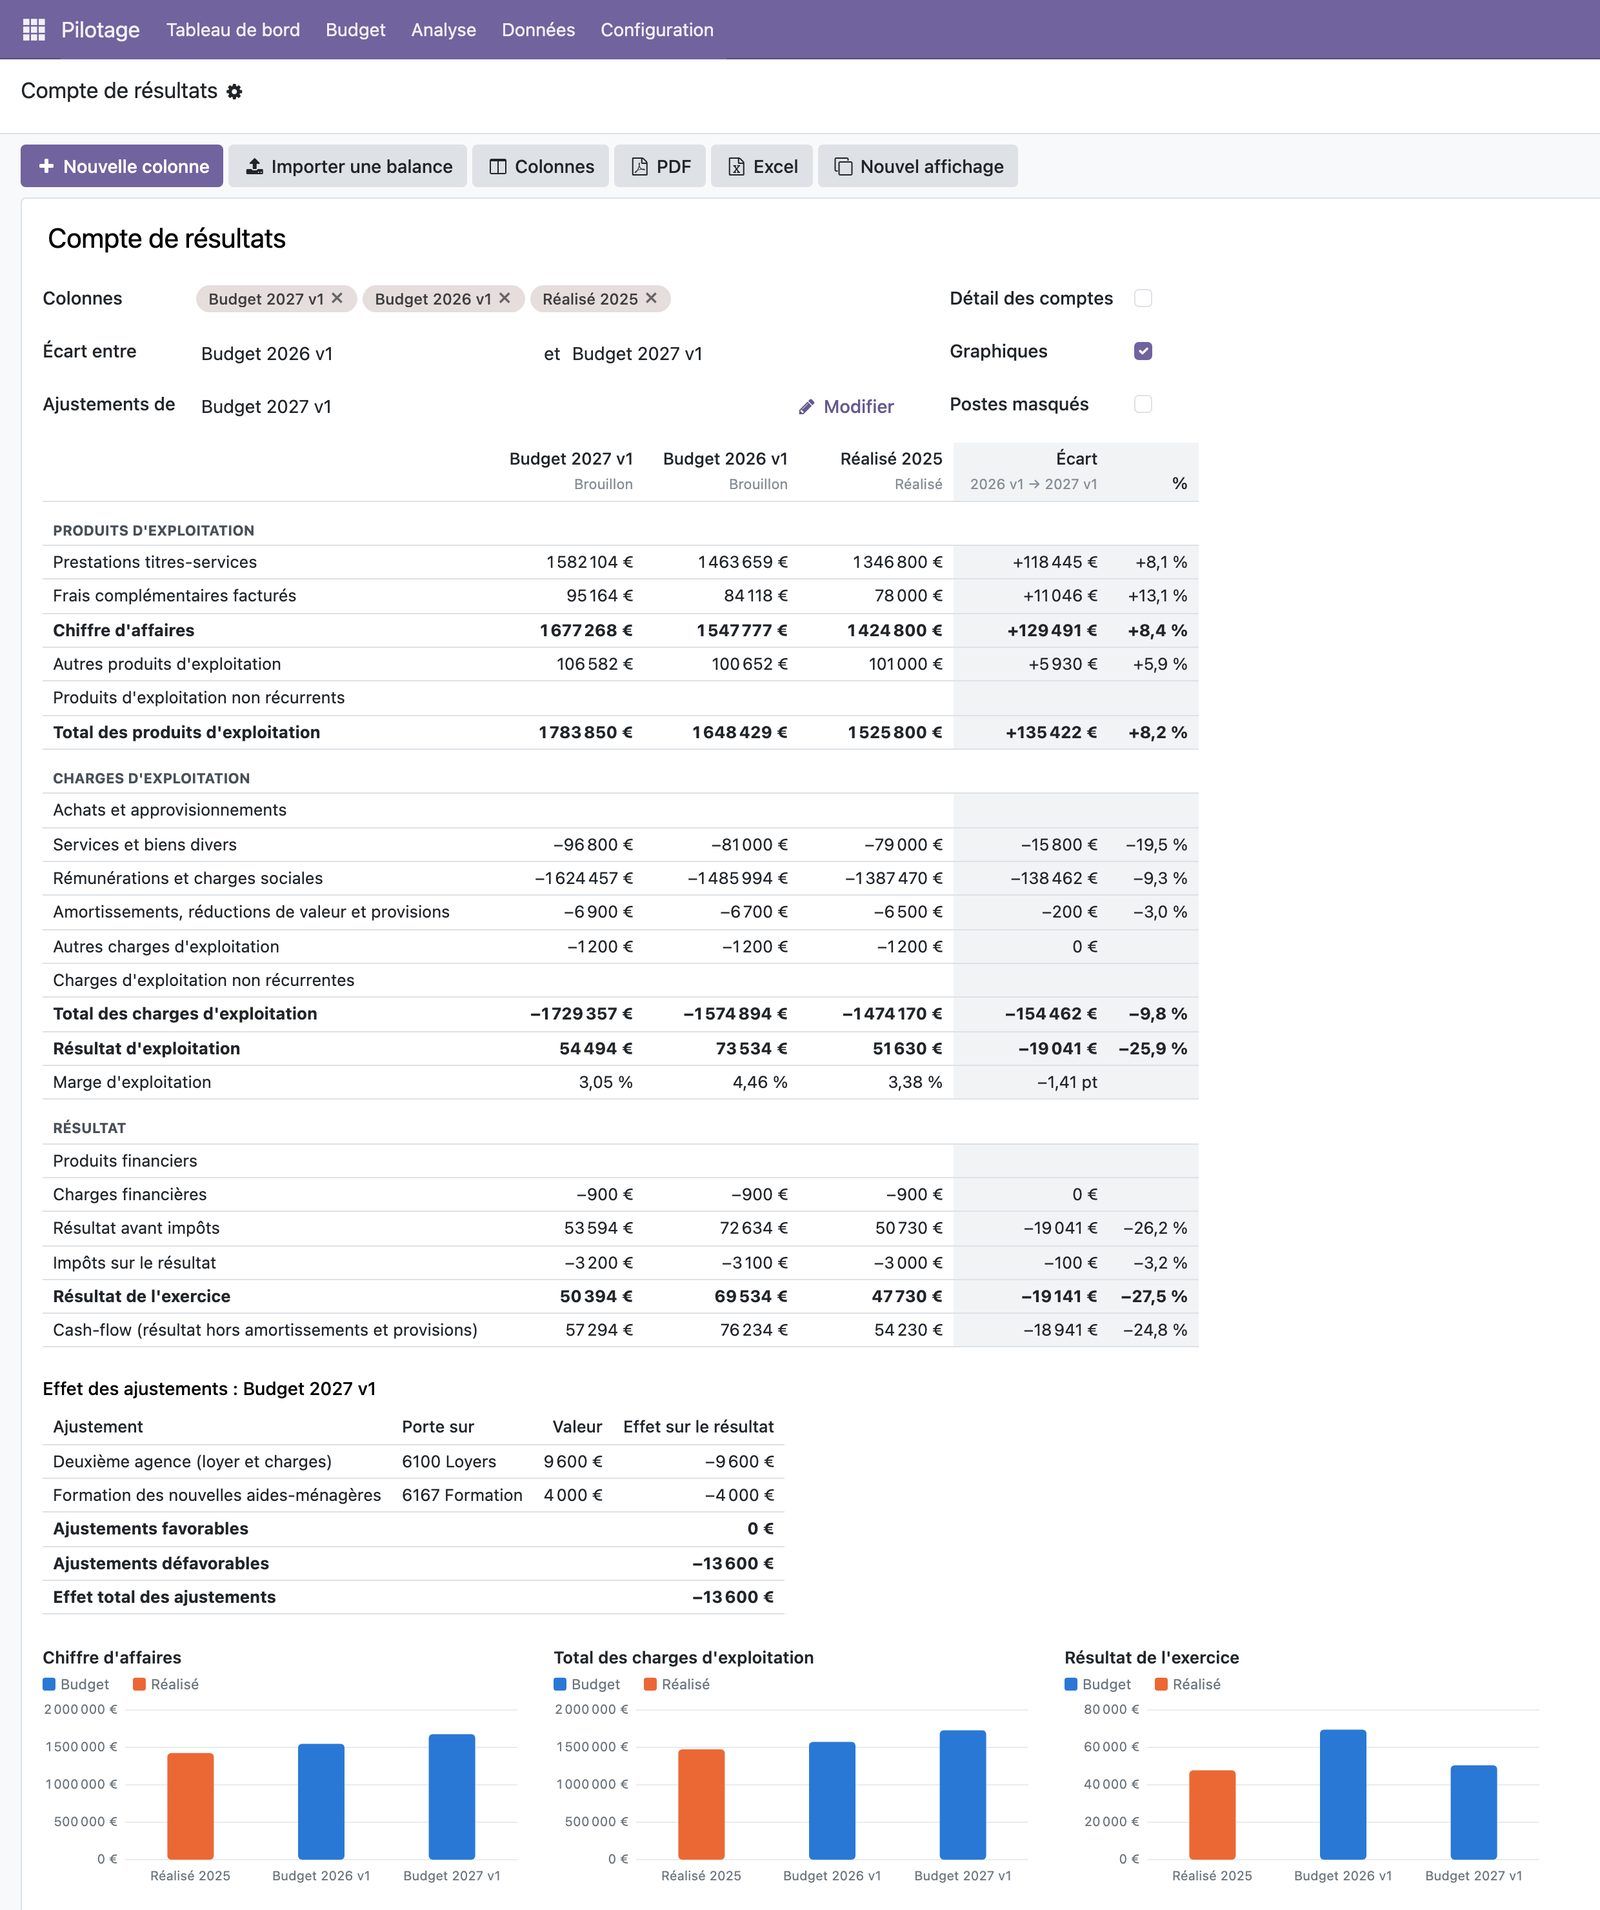The width and height of the screenshot is (1600, 1910).
Task: Click the Deuxième agence (loyer et charges) adjustment
Action: [x=192, y=1462]
